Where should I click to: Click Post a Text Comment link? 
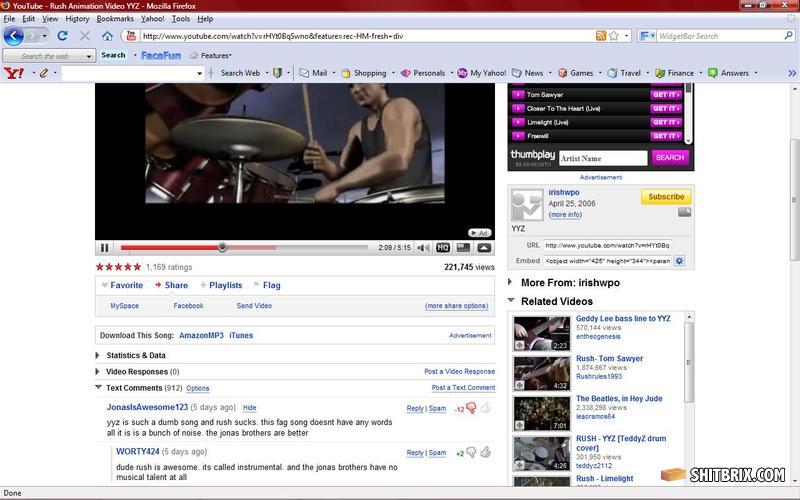pyautogui.click(x=463, y=388)
